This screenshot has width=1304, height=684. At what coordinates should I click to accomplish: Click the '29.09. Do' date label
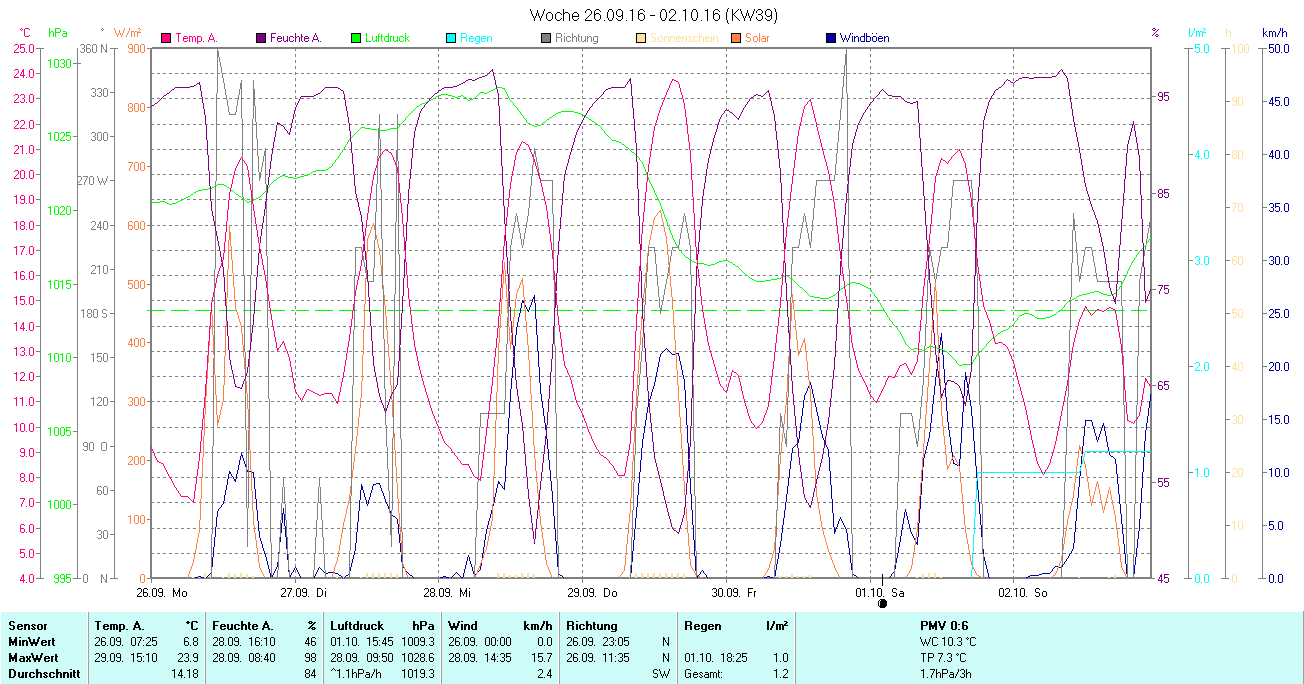click(593, 592)
